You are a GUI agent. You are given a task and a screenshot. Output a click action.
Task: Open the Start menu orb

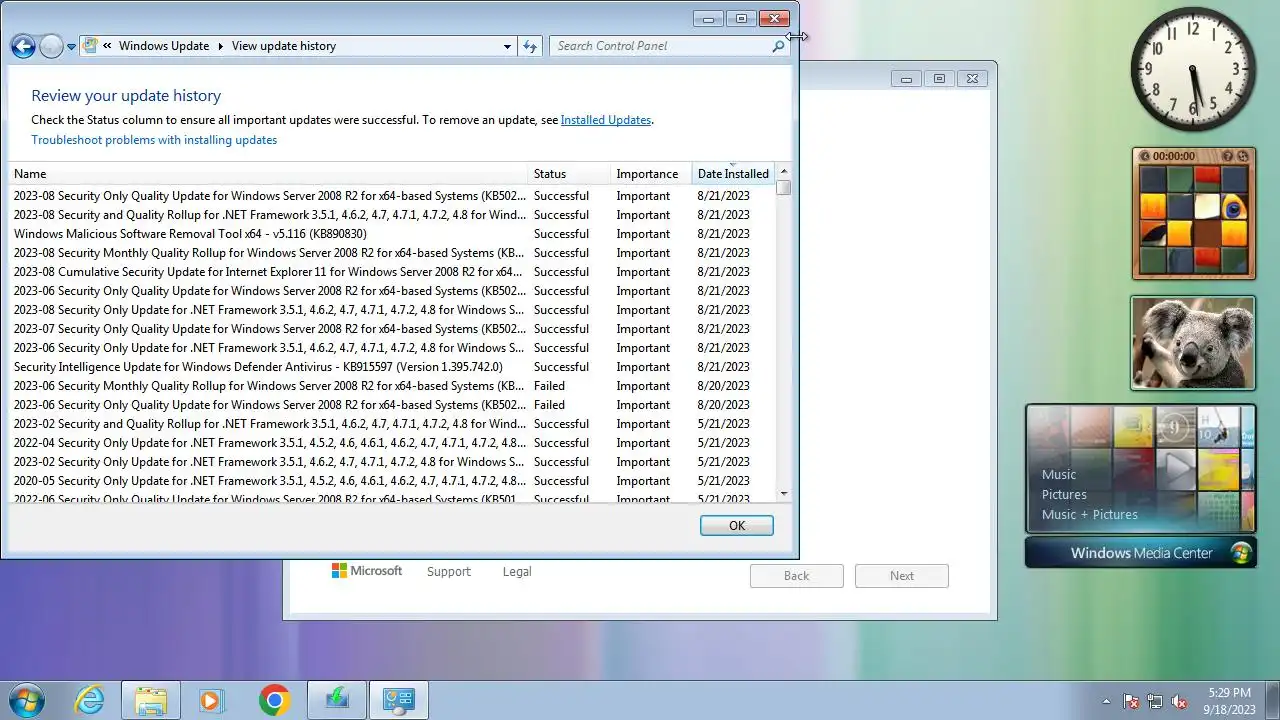click(28, 700)
